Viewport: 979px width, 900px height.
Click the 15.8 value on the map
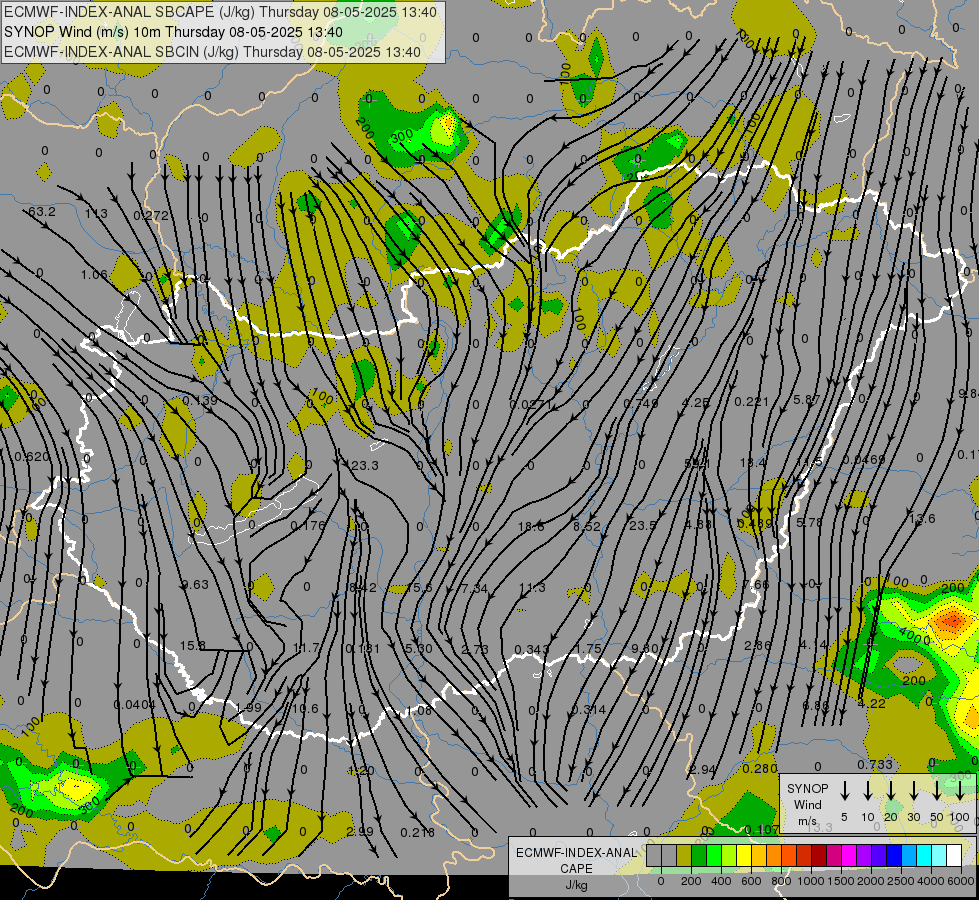192,646
